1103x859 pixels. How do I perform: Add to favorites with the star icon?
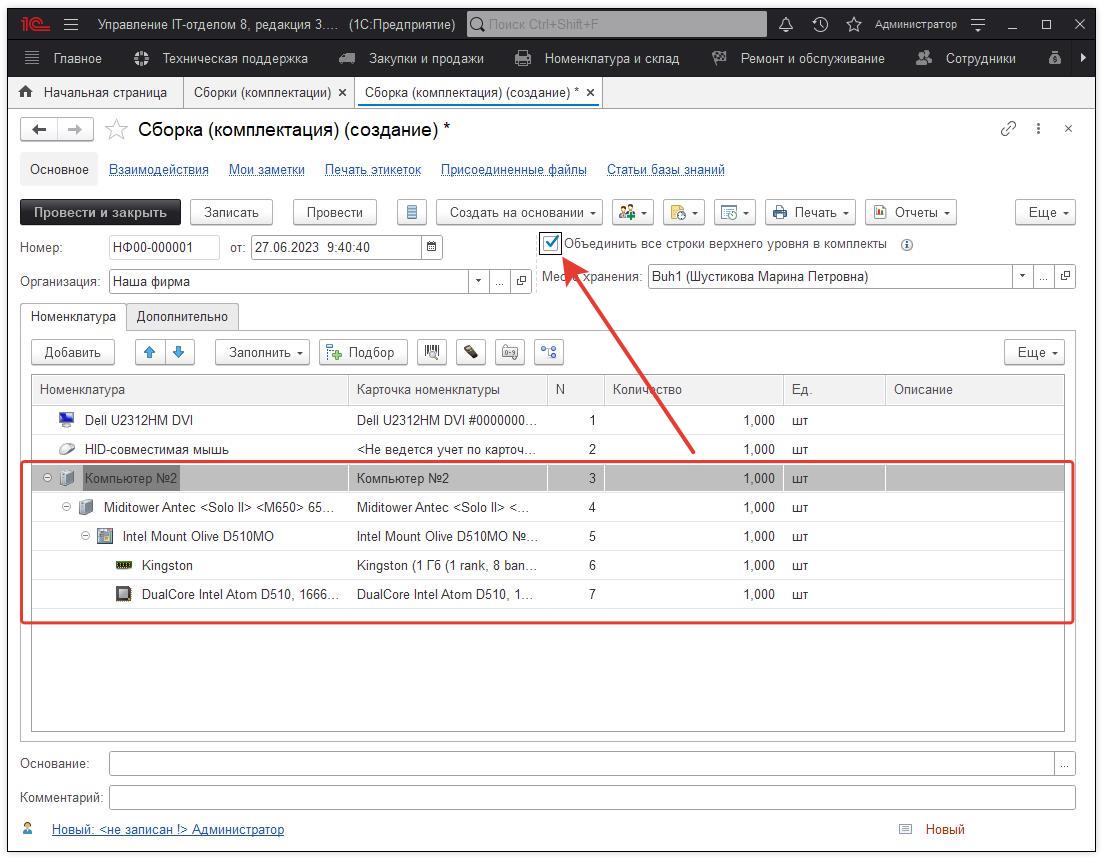pyautogui.click(x=117, y=130)
